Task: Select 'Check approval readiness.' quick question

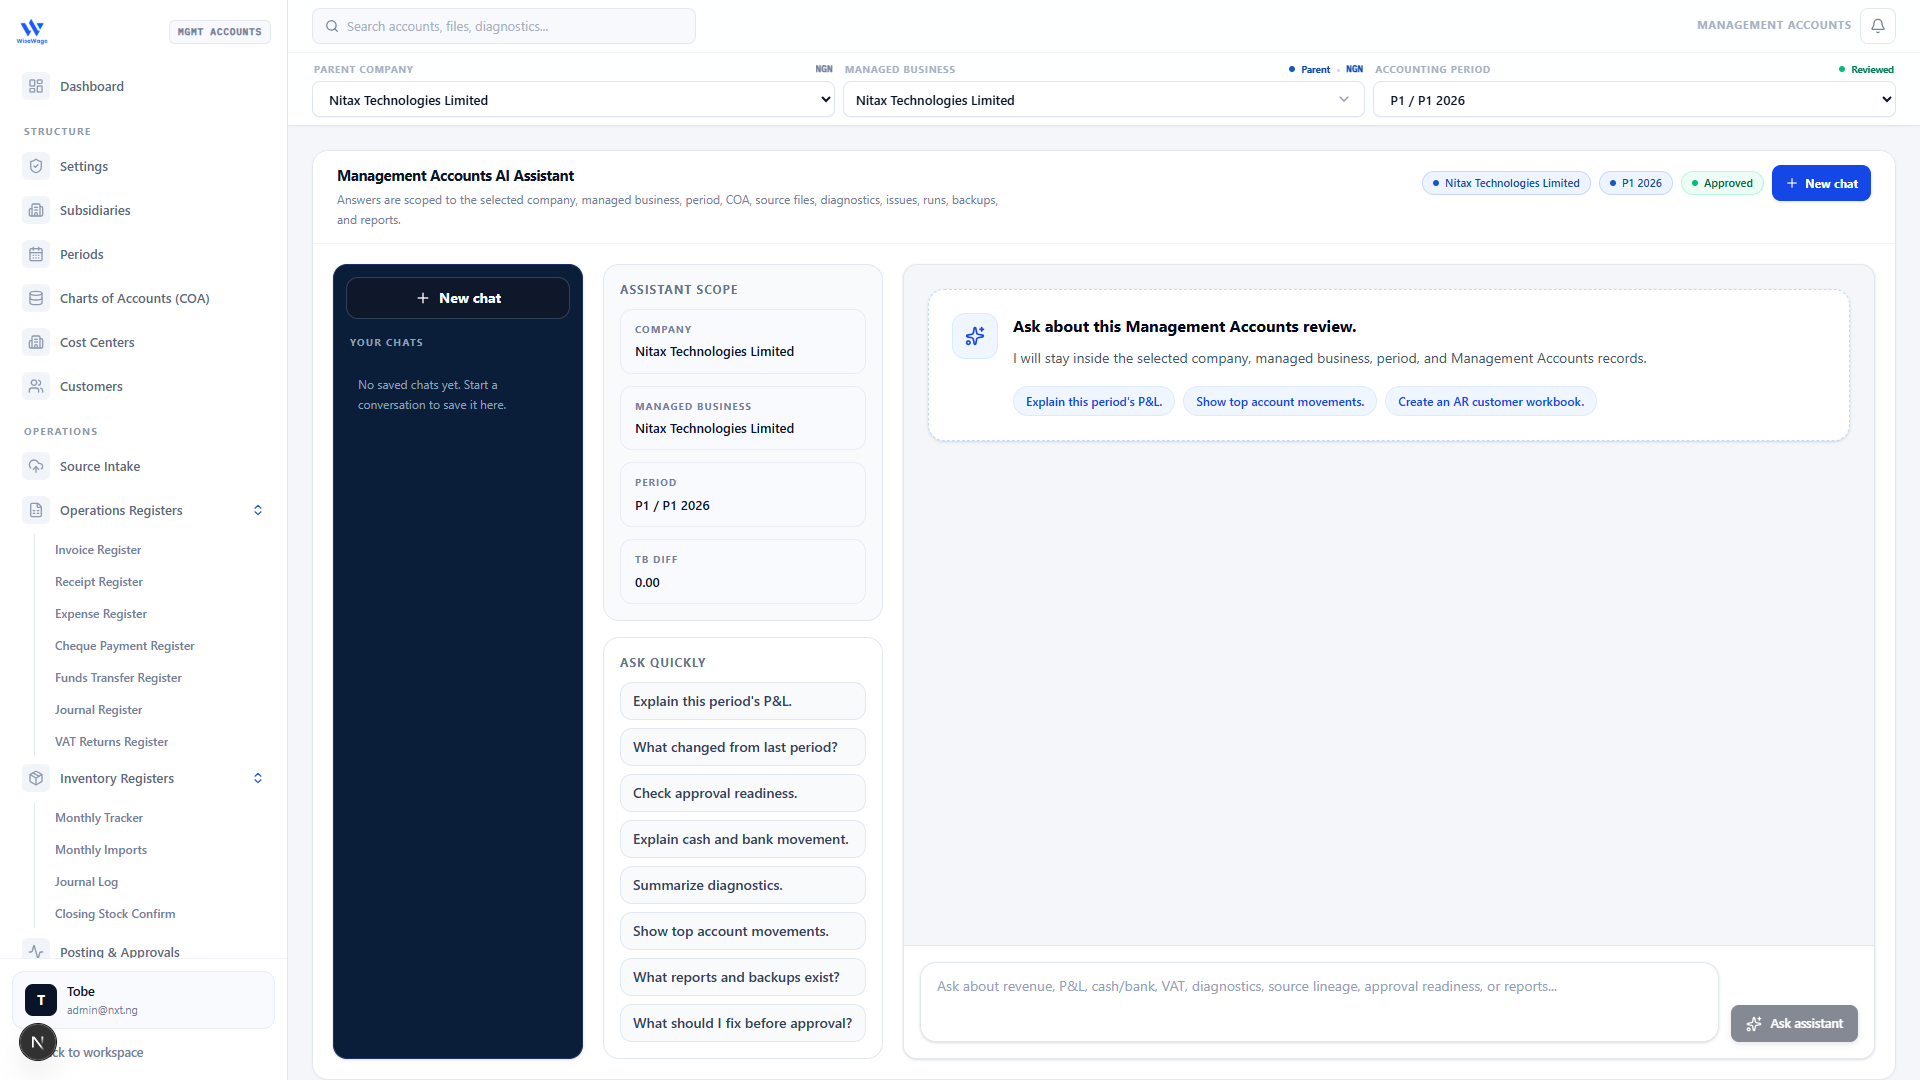Action: (x=743, y=793)
